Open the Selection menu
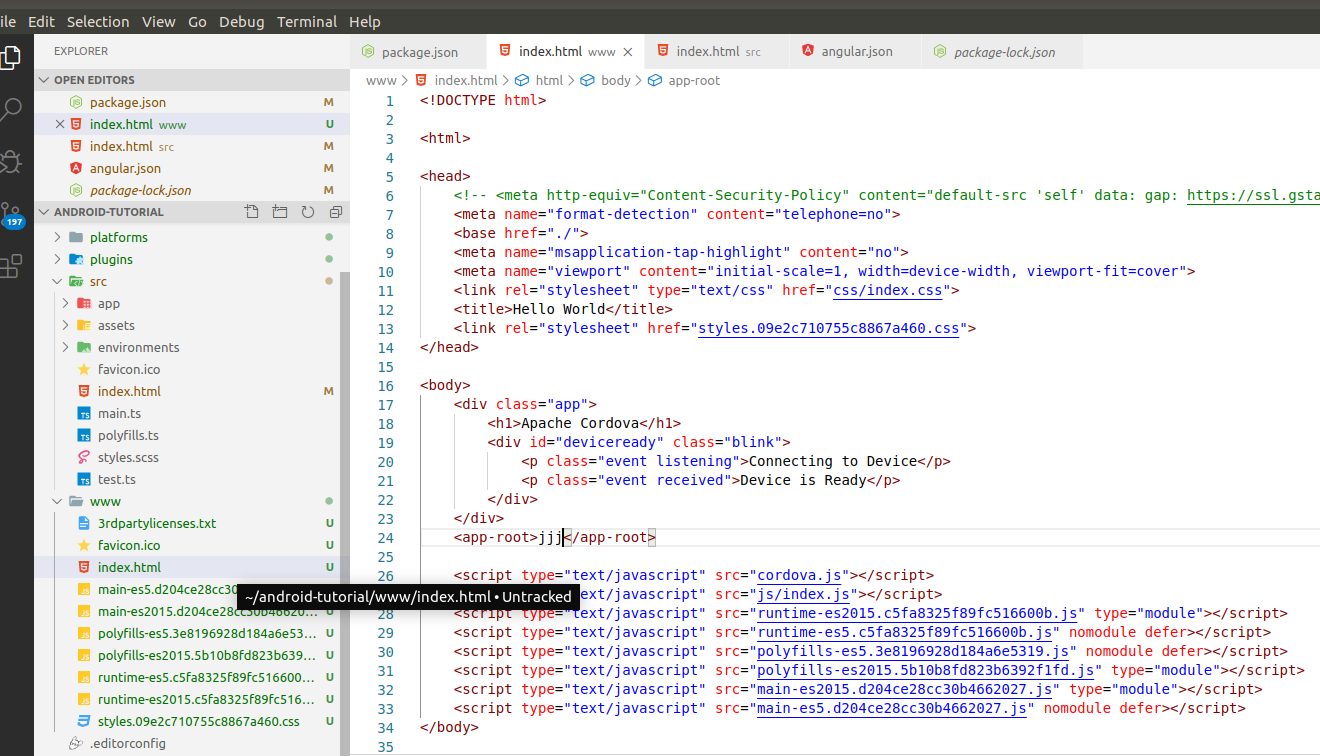Viewport: 1320px width, 756px height. [98, 21]
